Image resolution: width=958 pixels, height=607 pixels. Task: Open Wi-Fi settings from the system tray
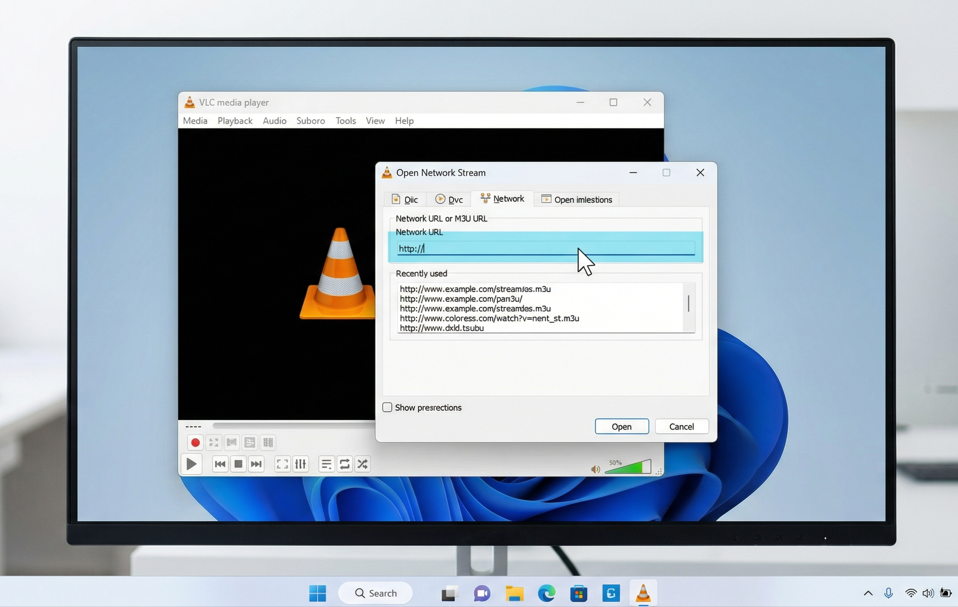point(910,593)
